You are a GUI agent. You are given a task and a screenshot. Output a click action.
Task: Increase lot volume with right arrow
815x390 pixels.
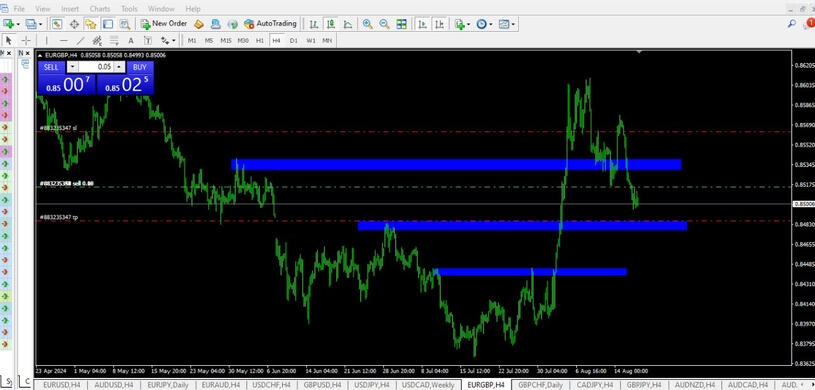[x=120, y=67]
